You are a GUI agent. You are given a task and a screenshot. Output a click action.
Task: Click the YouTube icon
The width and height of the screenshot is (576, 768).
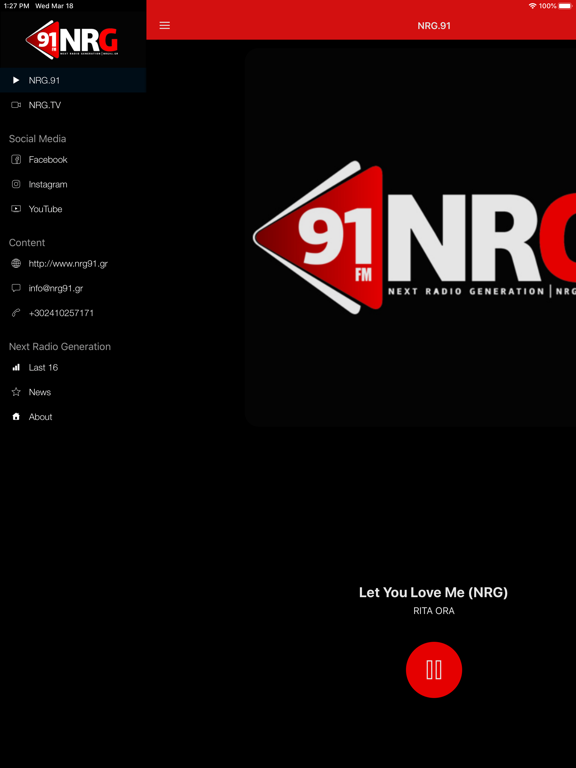pos(16,209)
